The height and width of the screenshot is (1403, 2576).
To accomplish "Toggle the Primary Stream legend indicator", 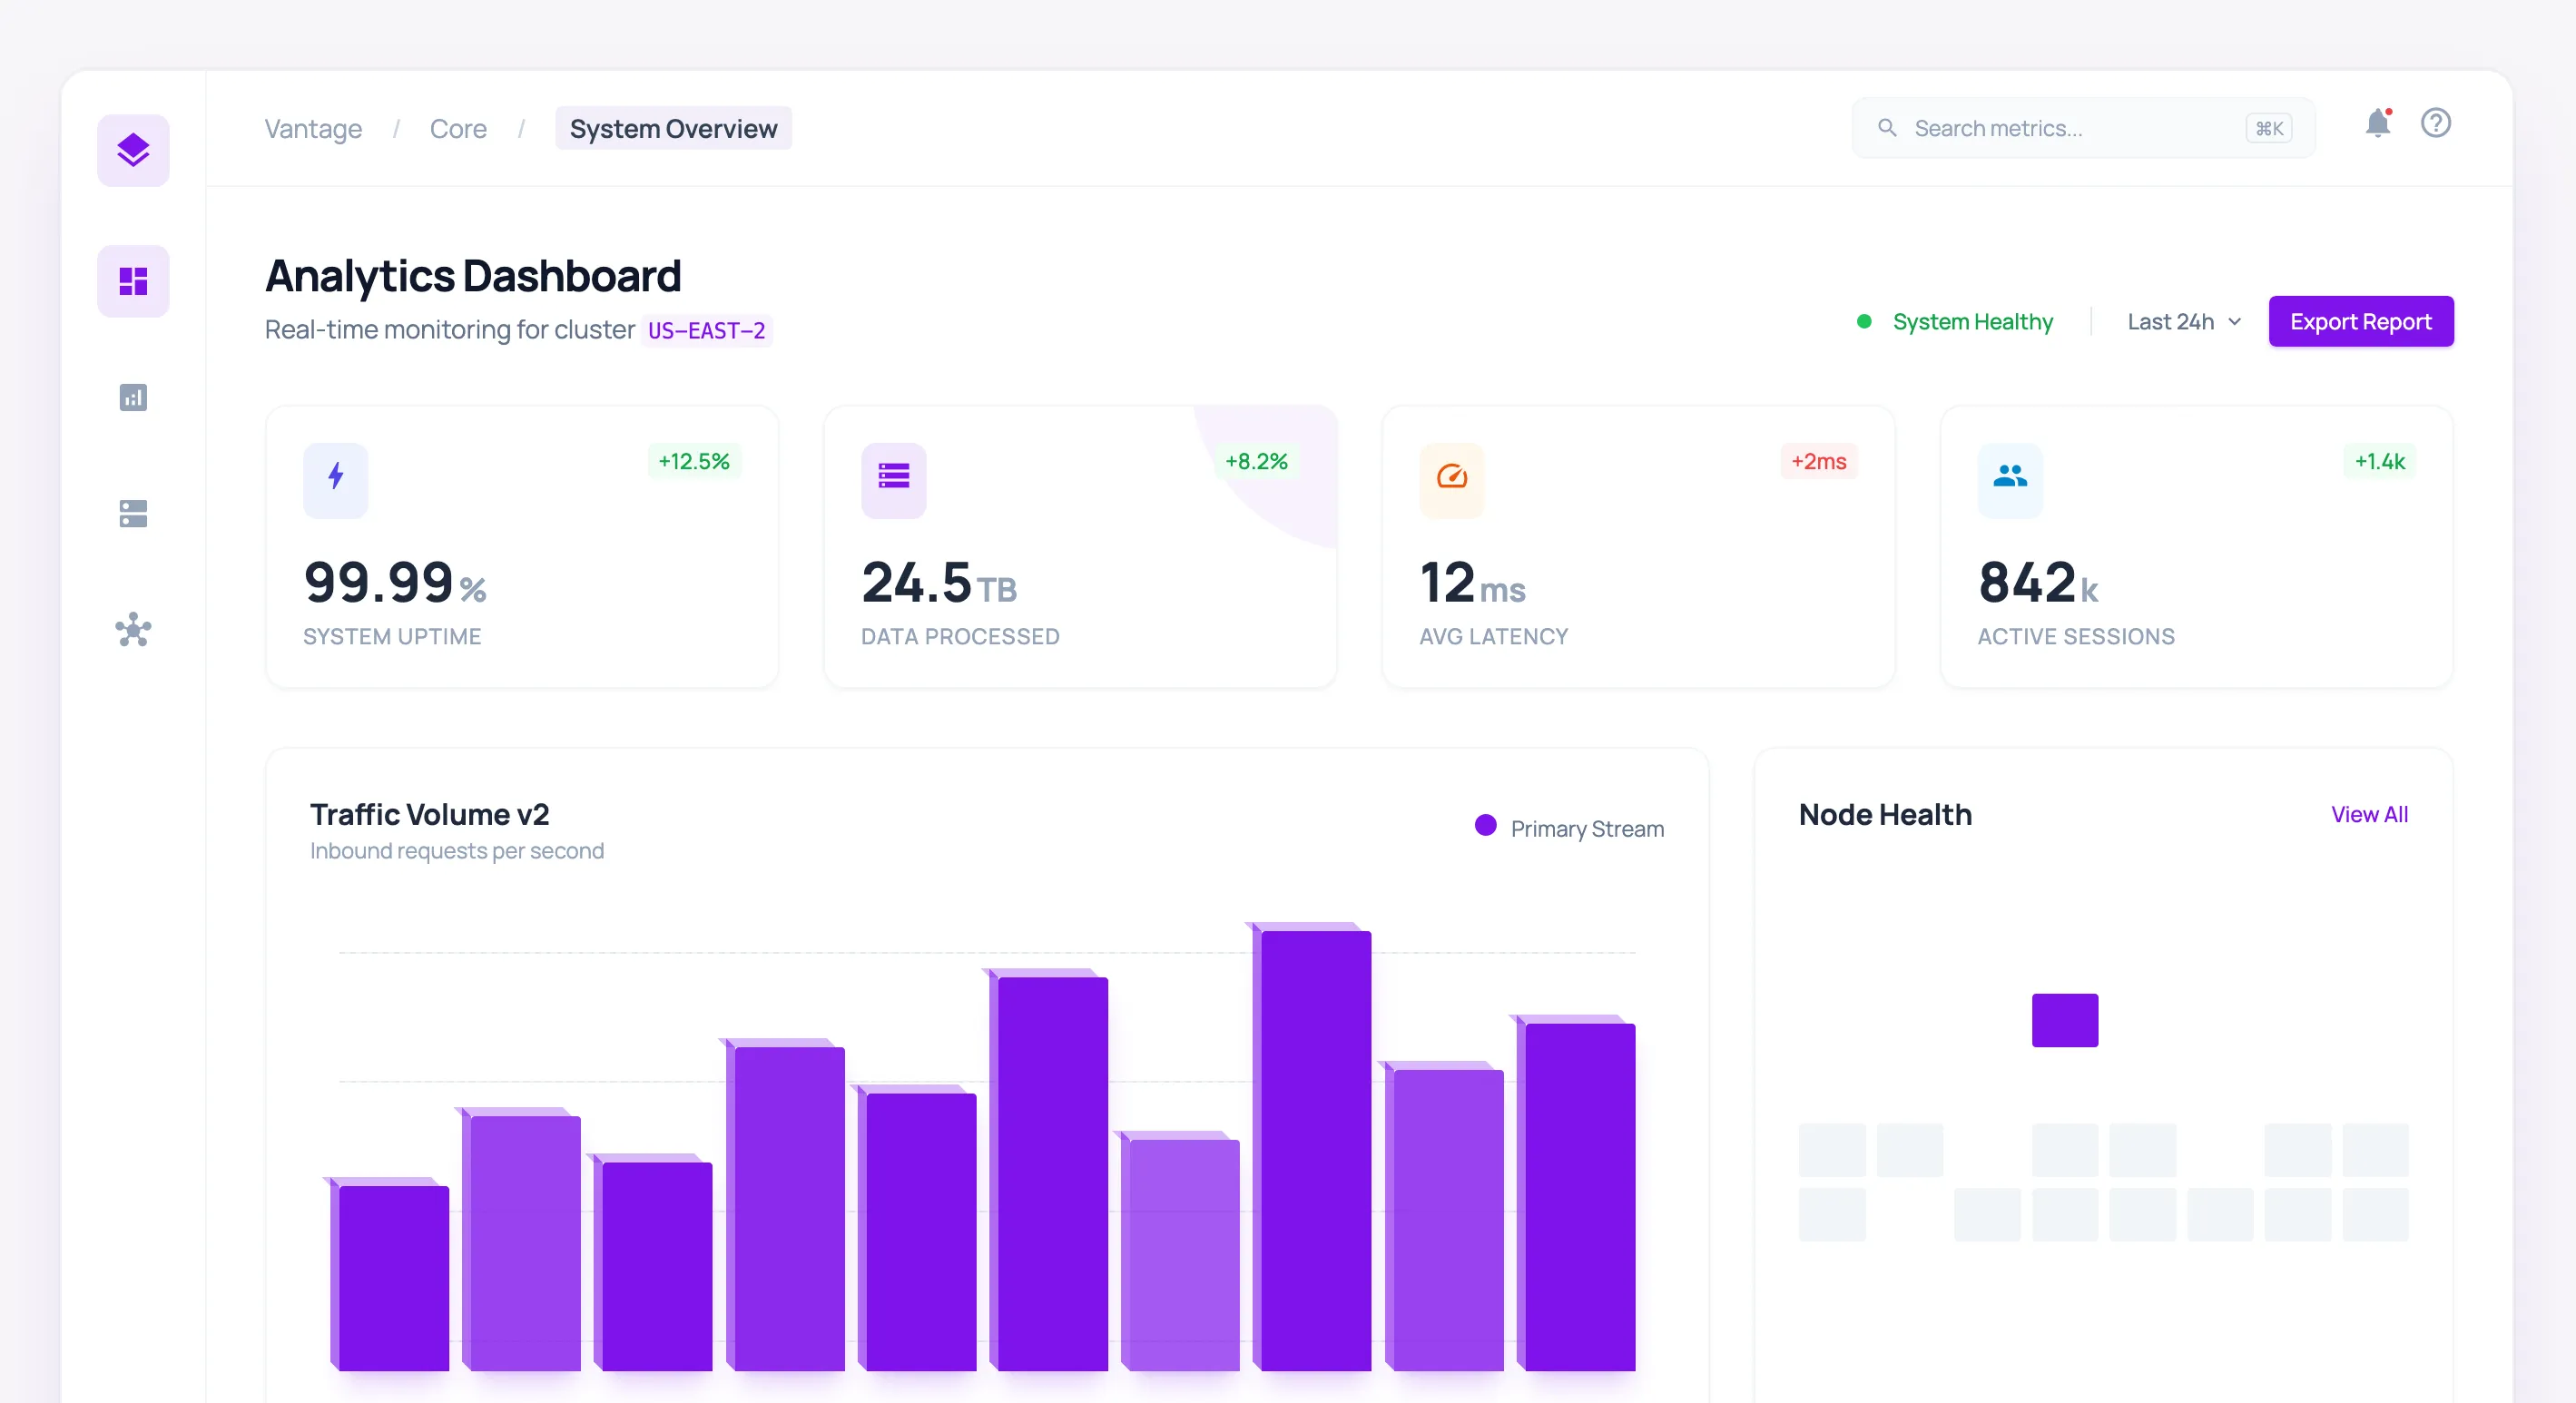I will point(1486,827).
